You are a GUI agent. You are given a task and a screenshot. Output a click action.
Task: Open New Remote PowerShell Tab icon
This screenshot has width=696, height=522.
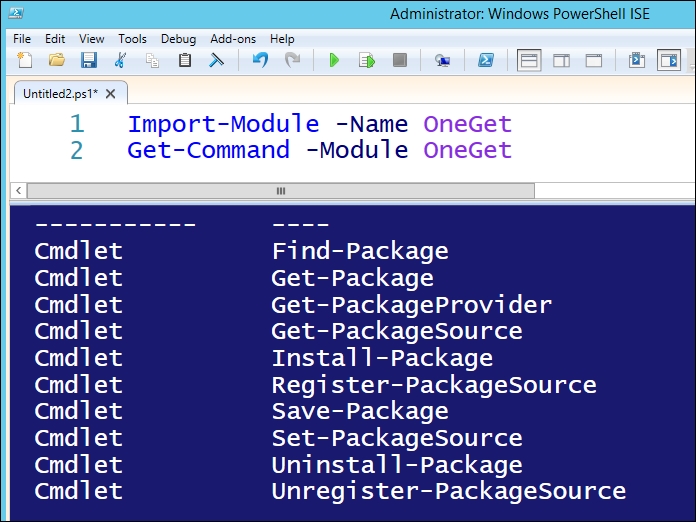point(443,60)
